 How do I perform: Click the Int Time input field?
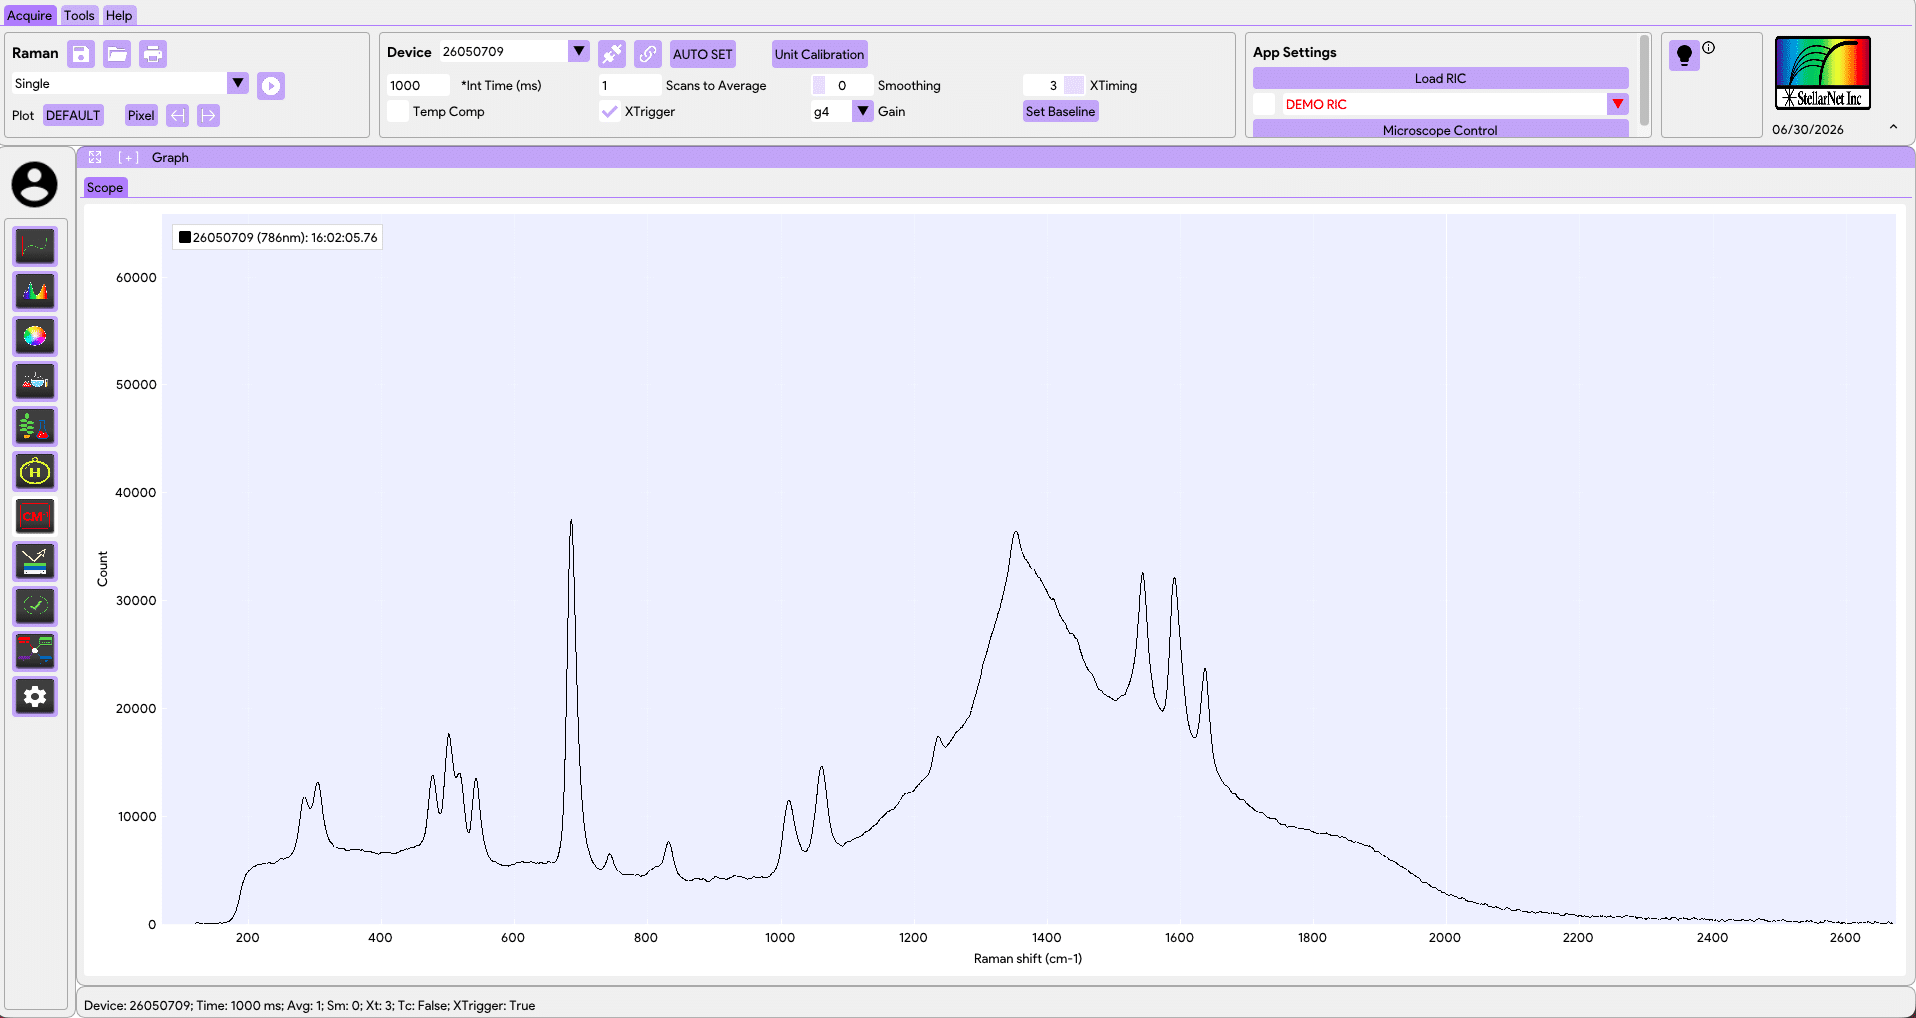tap(418, 86)
